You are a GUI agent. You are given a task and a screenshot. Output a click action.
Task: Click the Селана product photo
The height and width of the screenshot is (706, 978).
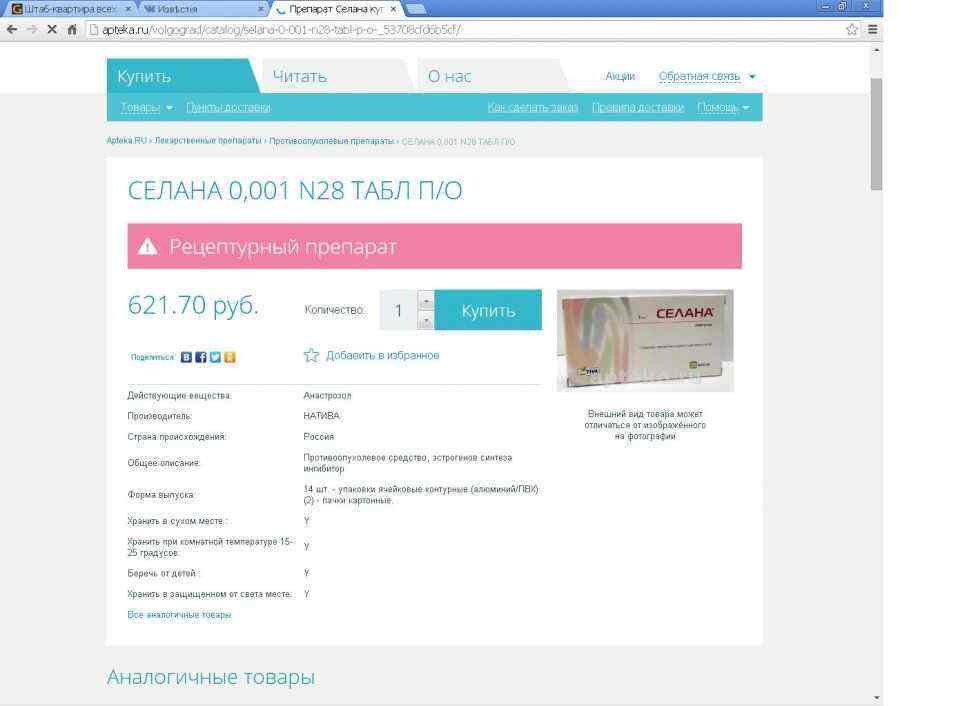tap(645, 340)
